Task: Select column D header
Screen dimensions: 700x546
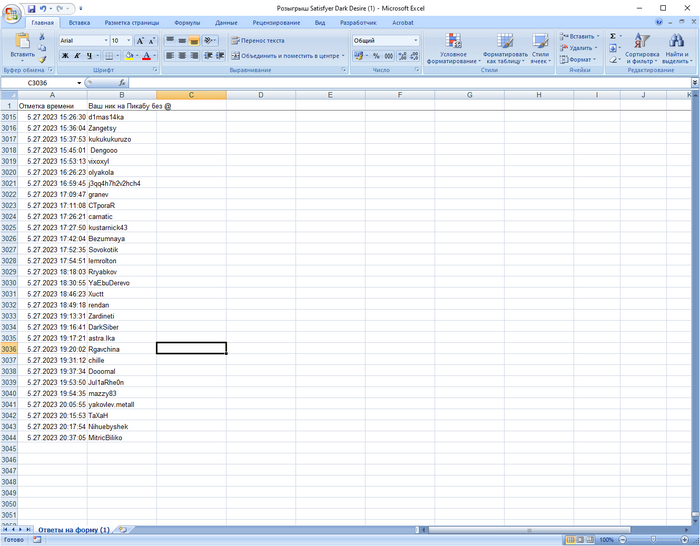Action: click(261, 95)
